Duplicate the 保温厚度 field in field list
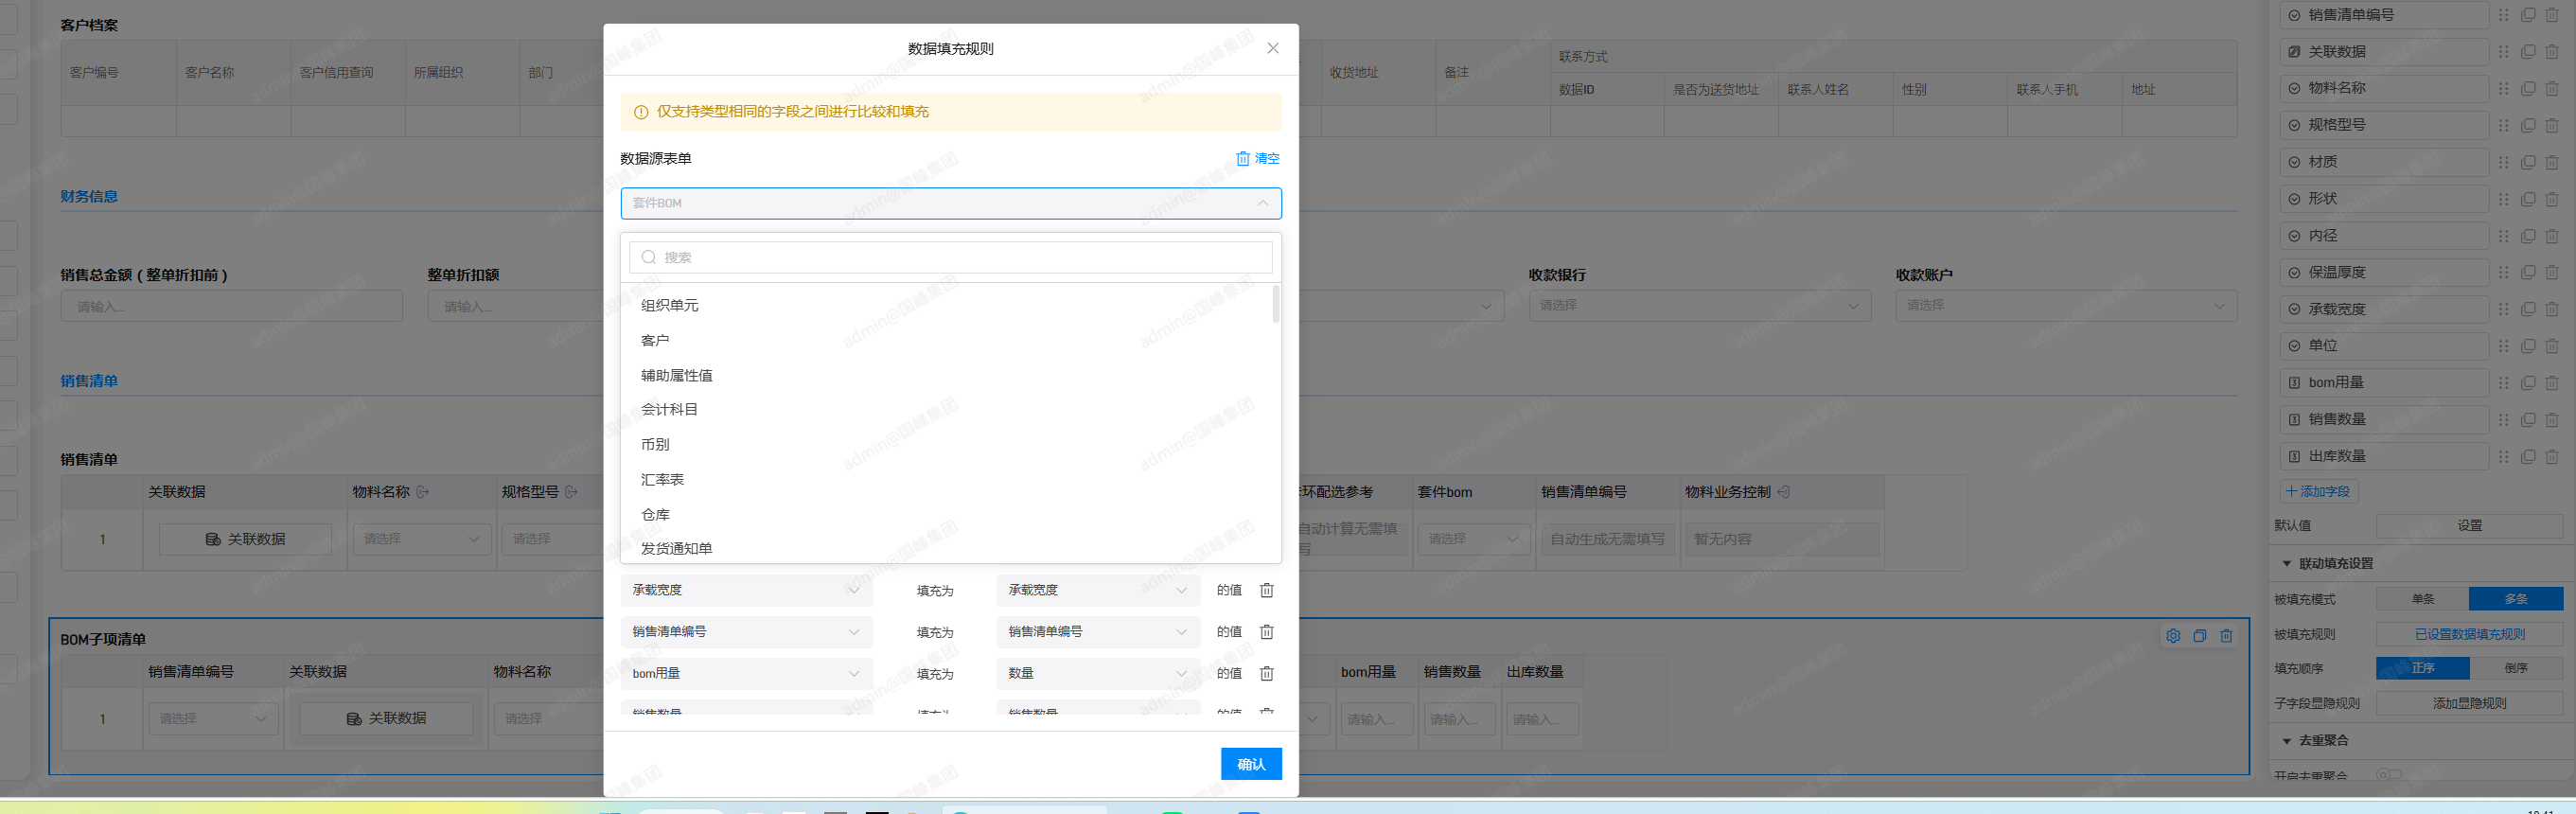 pos(2528,273)
